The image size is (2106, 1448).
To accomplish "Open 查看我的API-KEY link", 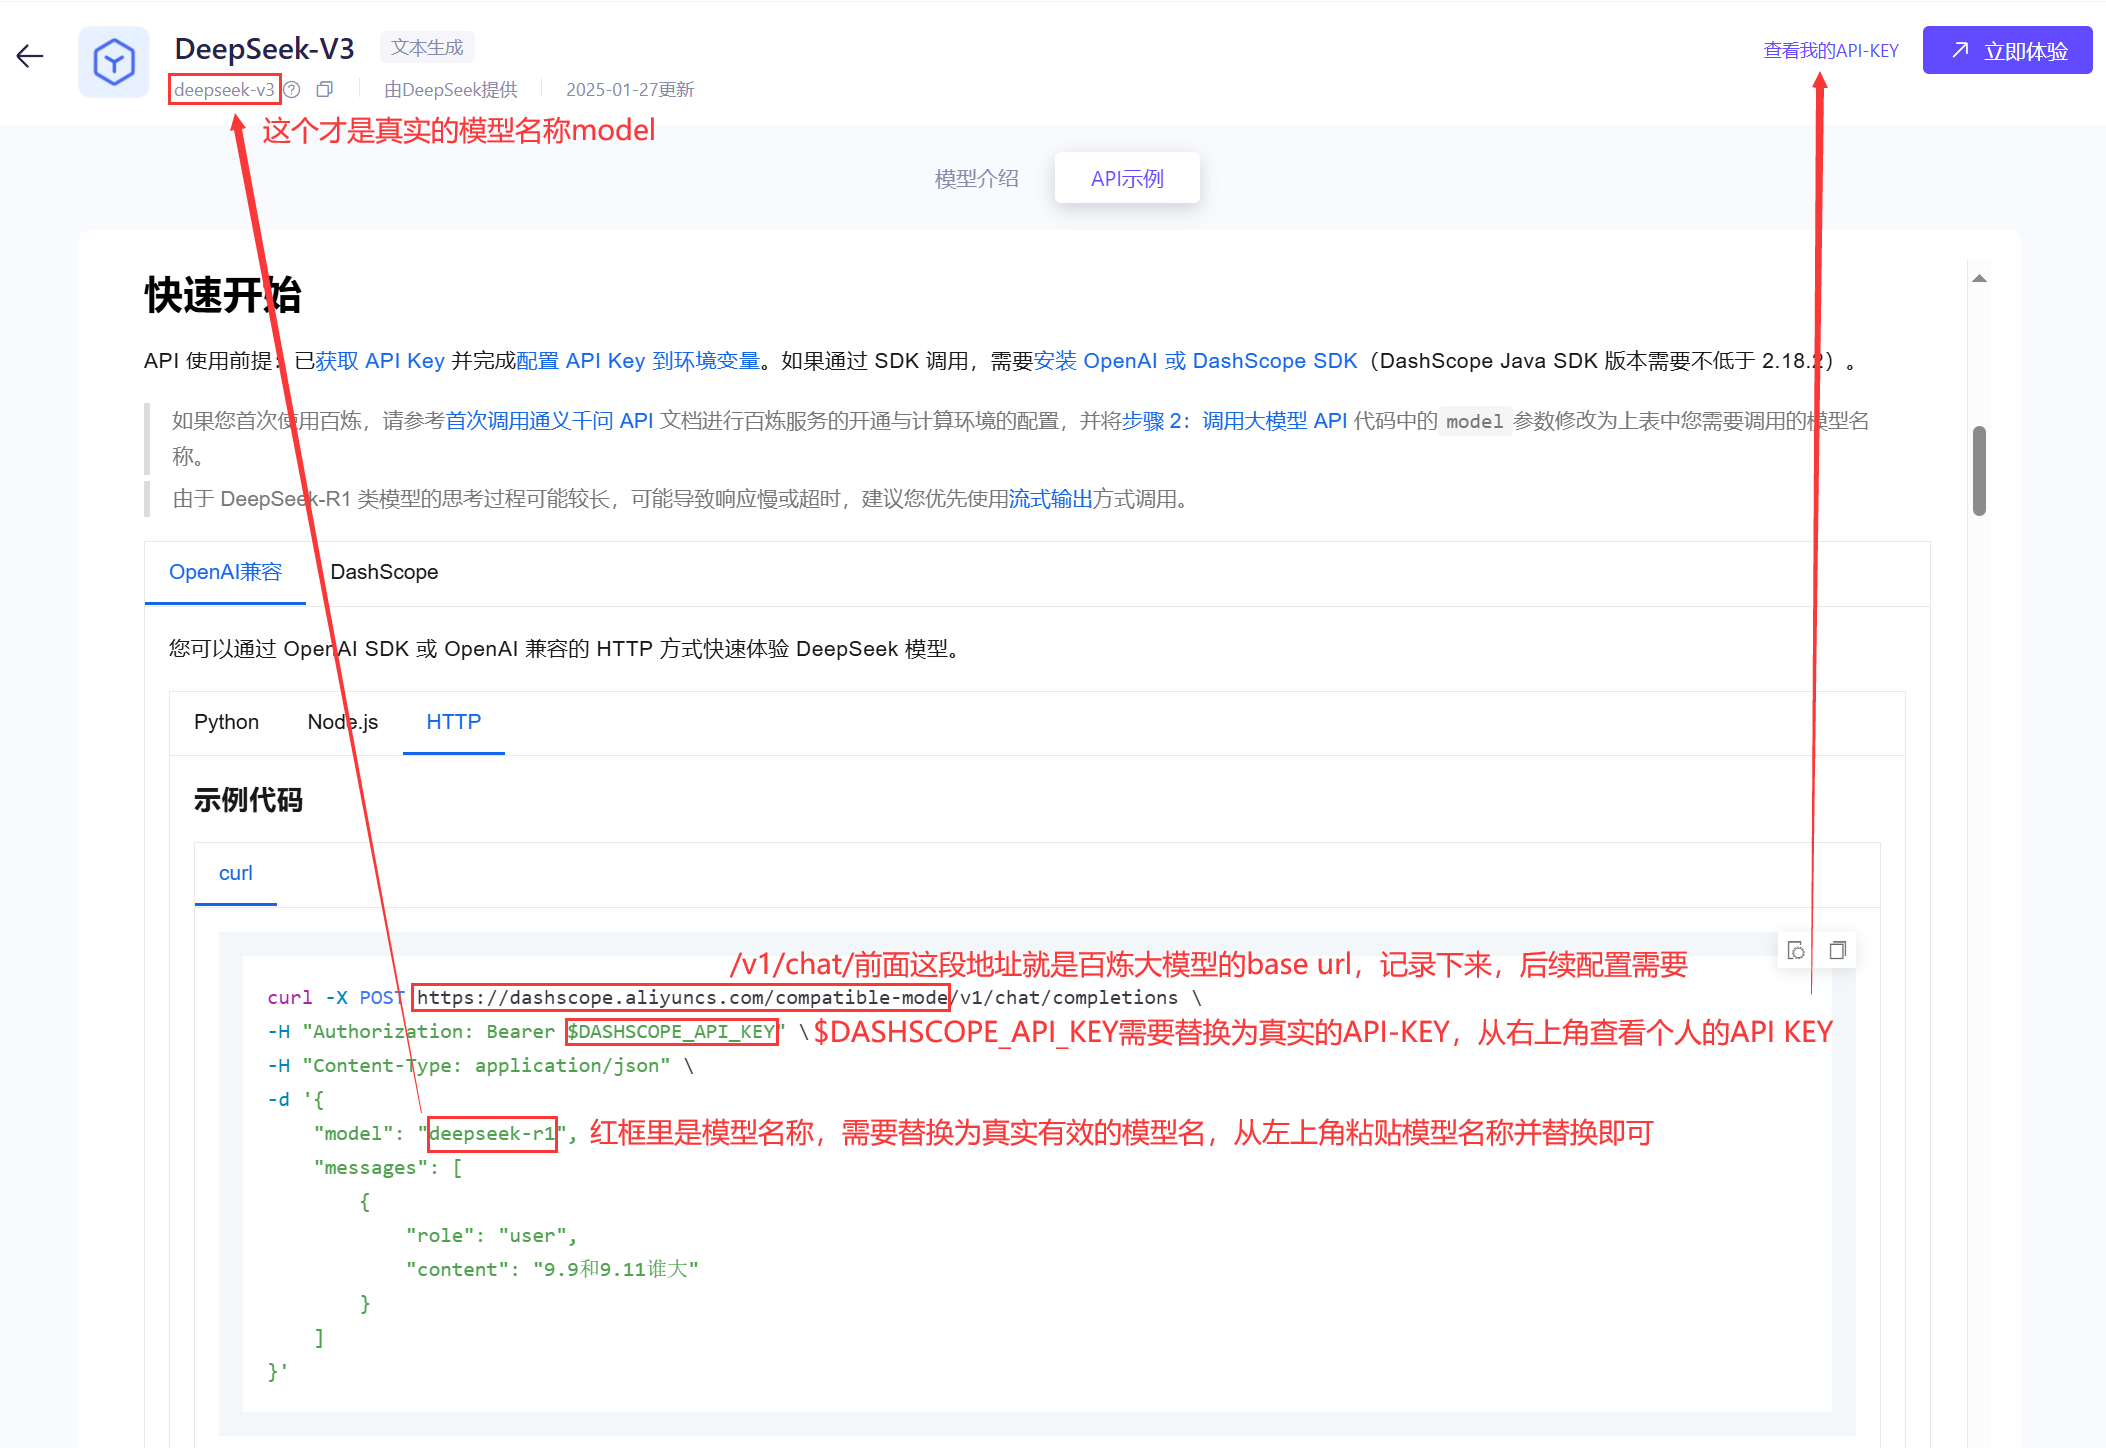I will pos(1830,51).
